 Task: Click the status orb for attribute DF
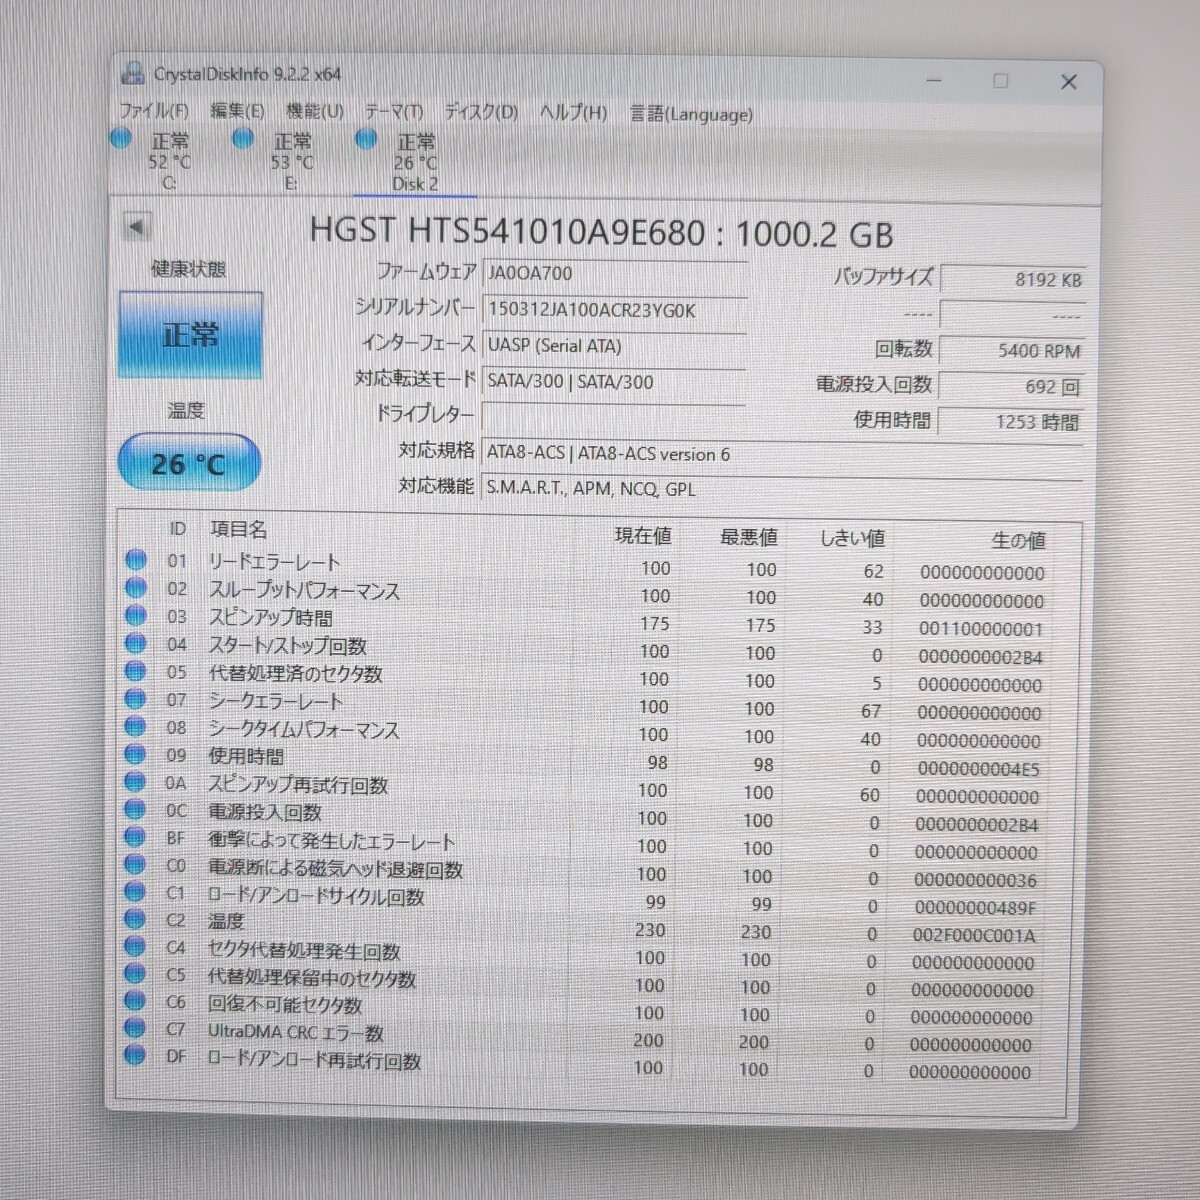135,1054
